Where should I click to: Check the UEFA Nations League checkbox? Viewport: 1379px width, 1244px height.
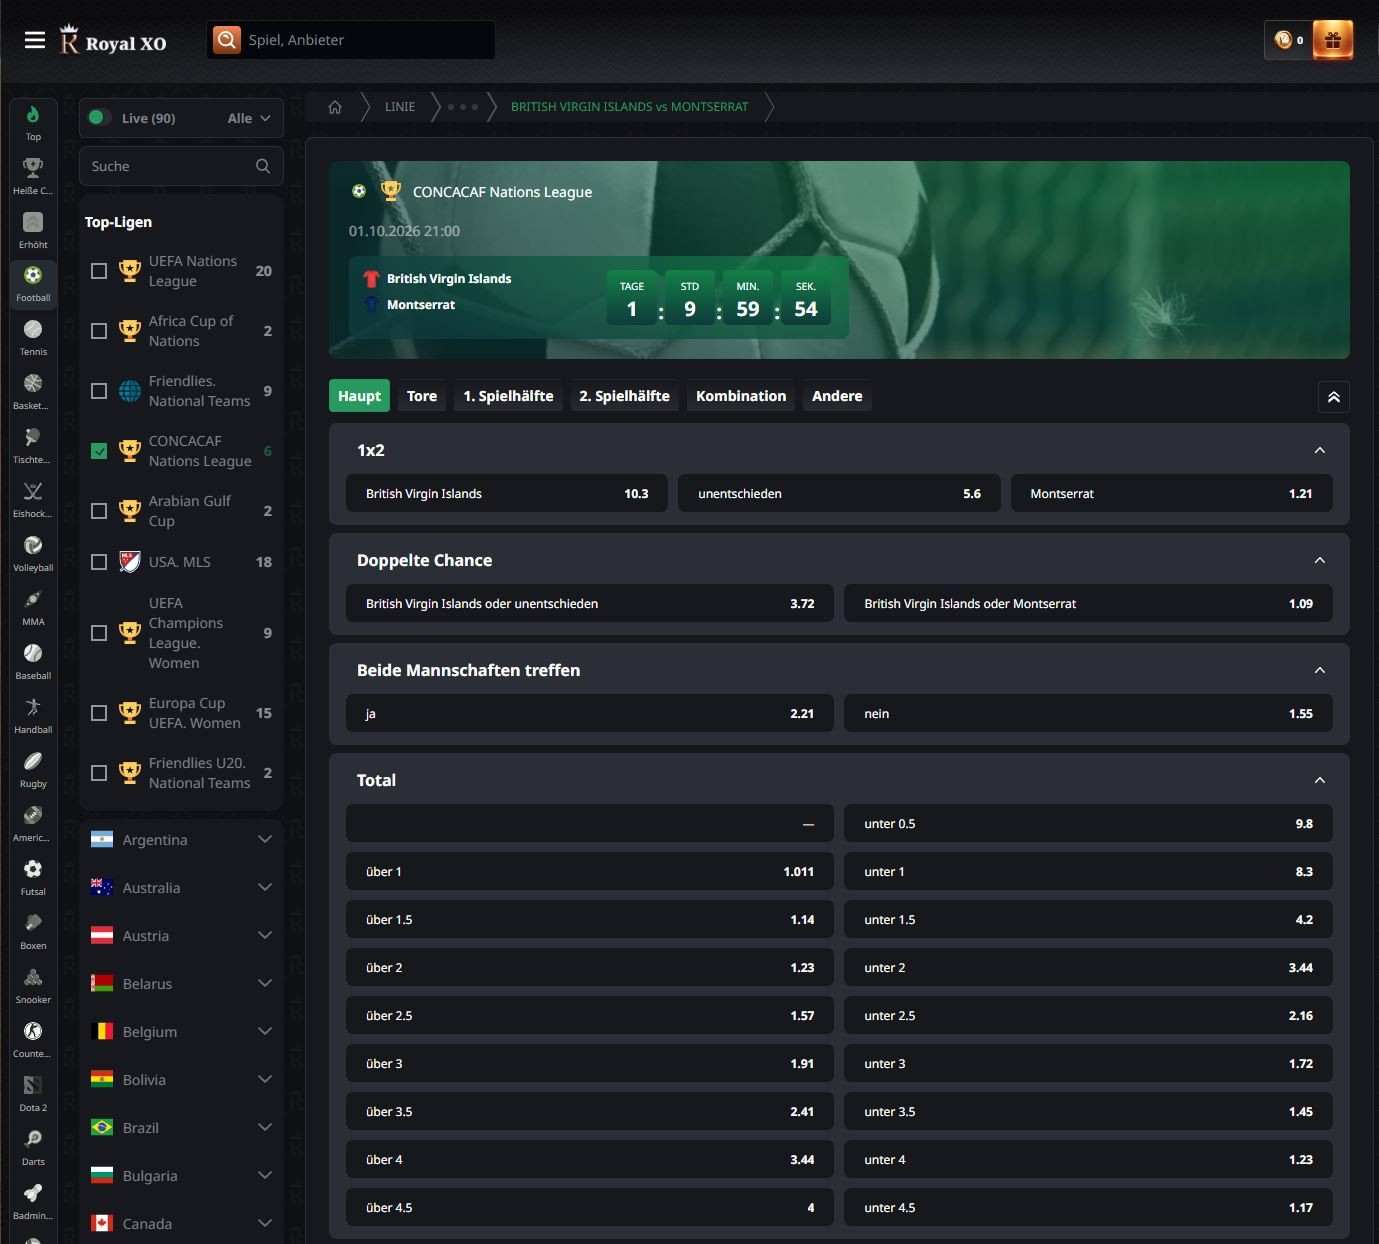click(99, 271)
